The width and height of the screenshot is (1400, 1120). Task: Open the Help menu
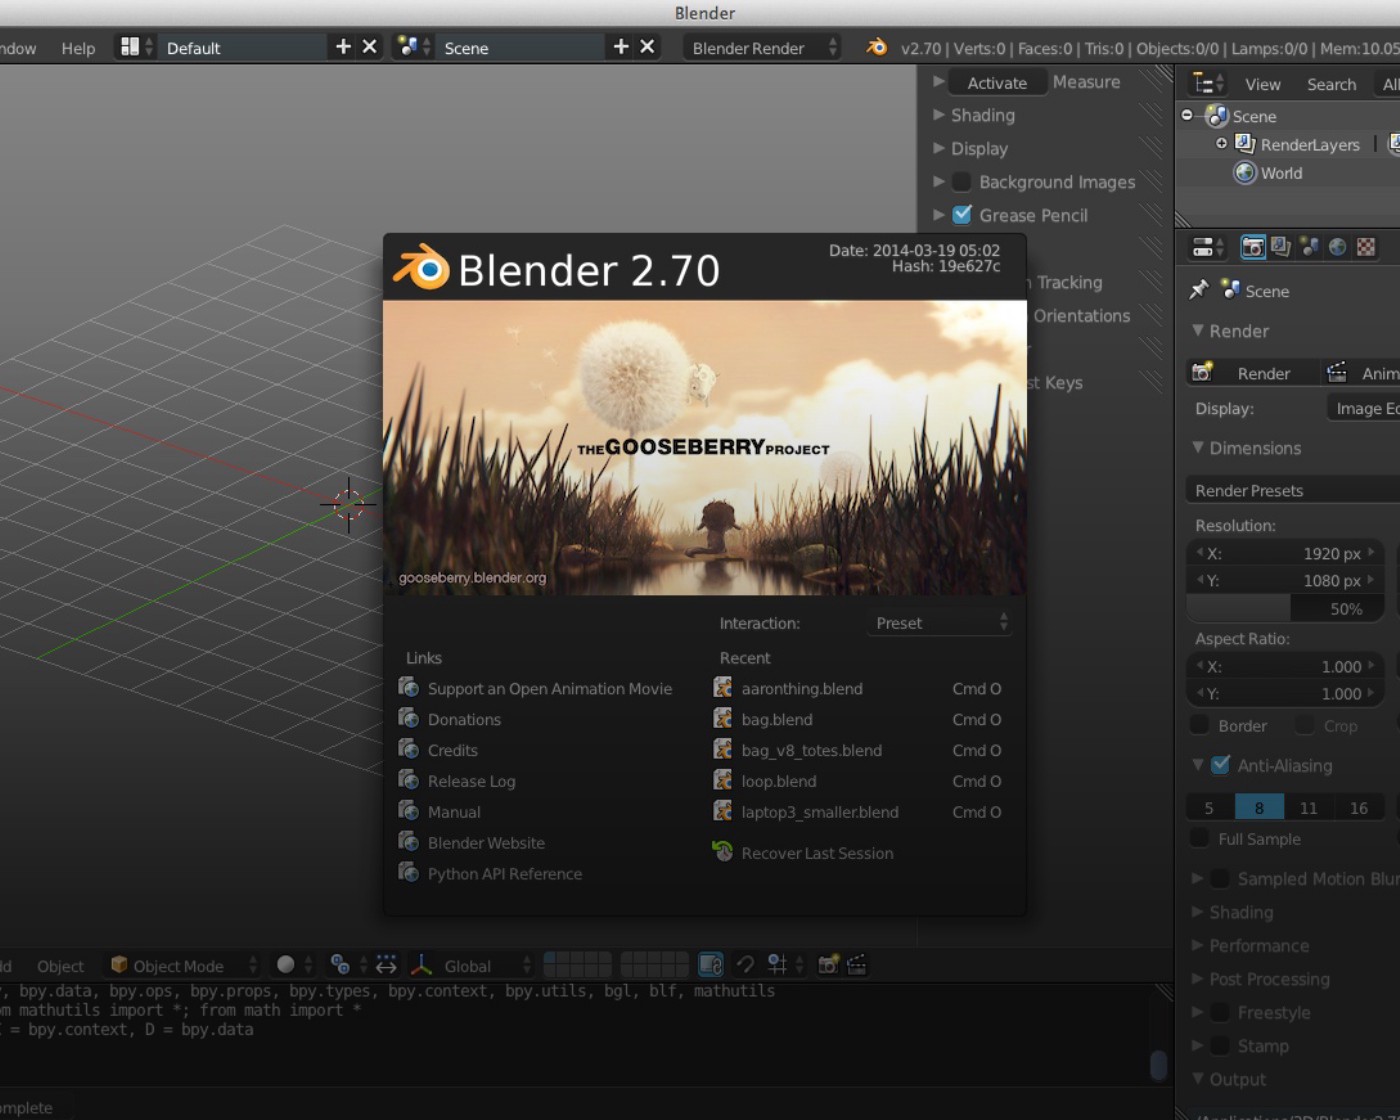78,48
